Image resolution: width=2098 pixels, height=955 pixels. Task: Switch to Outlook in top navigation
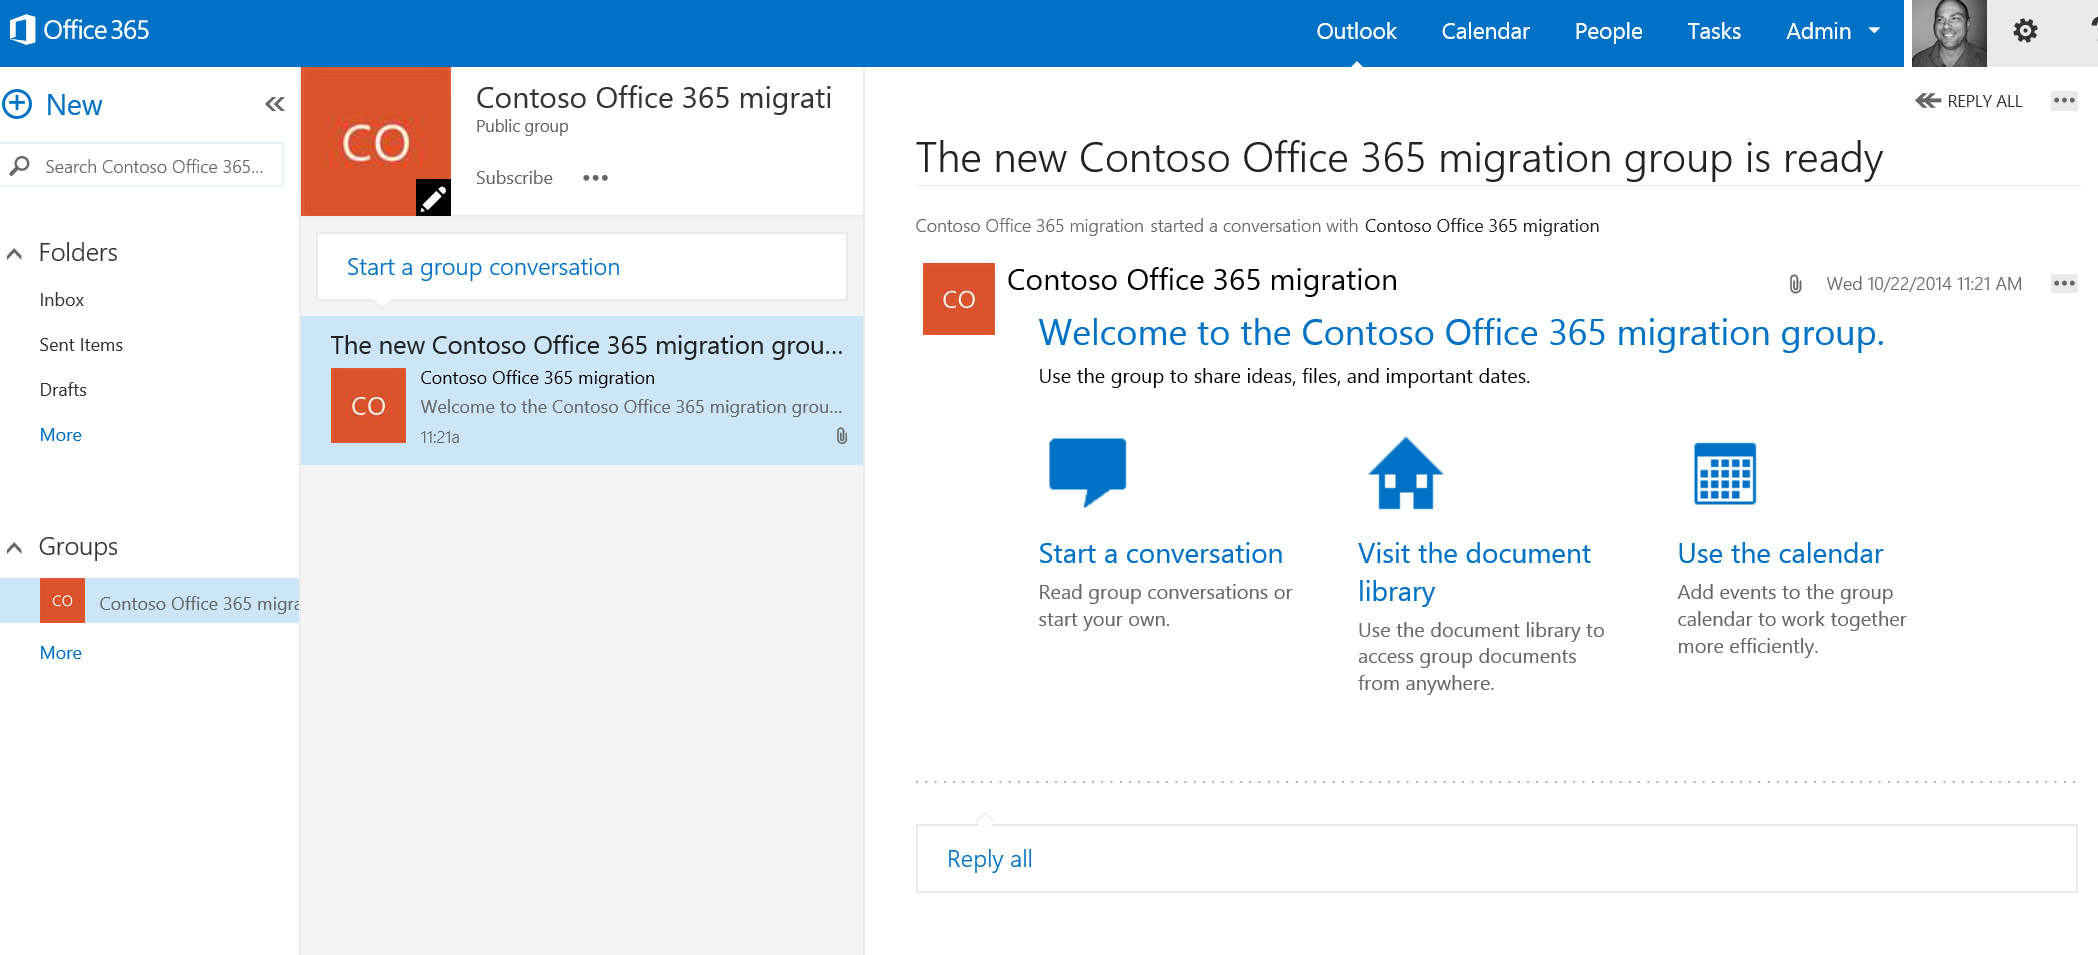1356,31
